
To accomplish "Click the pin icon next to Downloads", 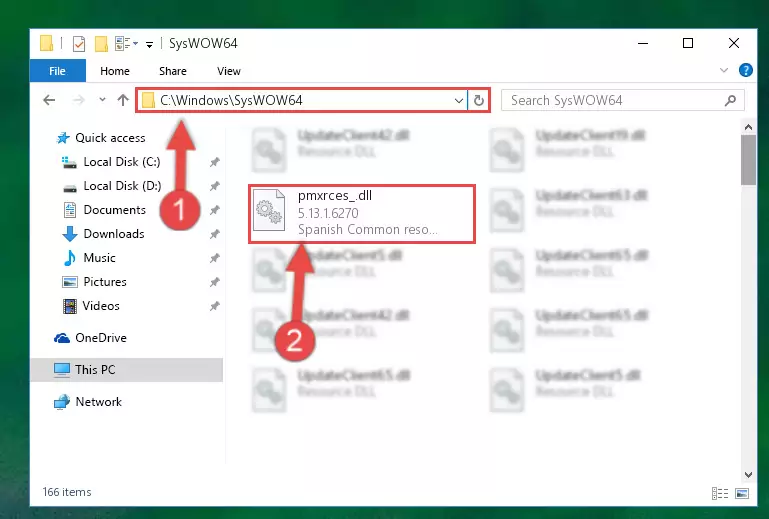I will (214, 234).
